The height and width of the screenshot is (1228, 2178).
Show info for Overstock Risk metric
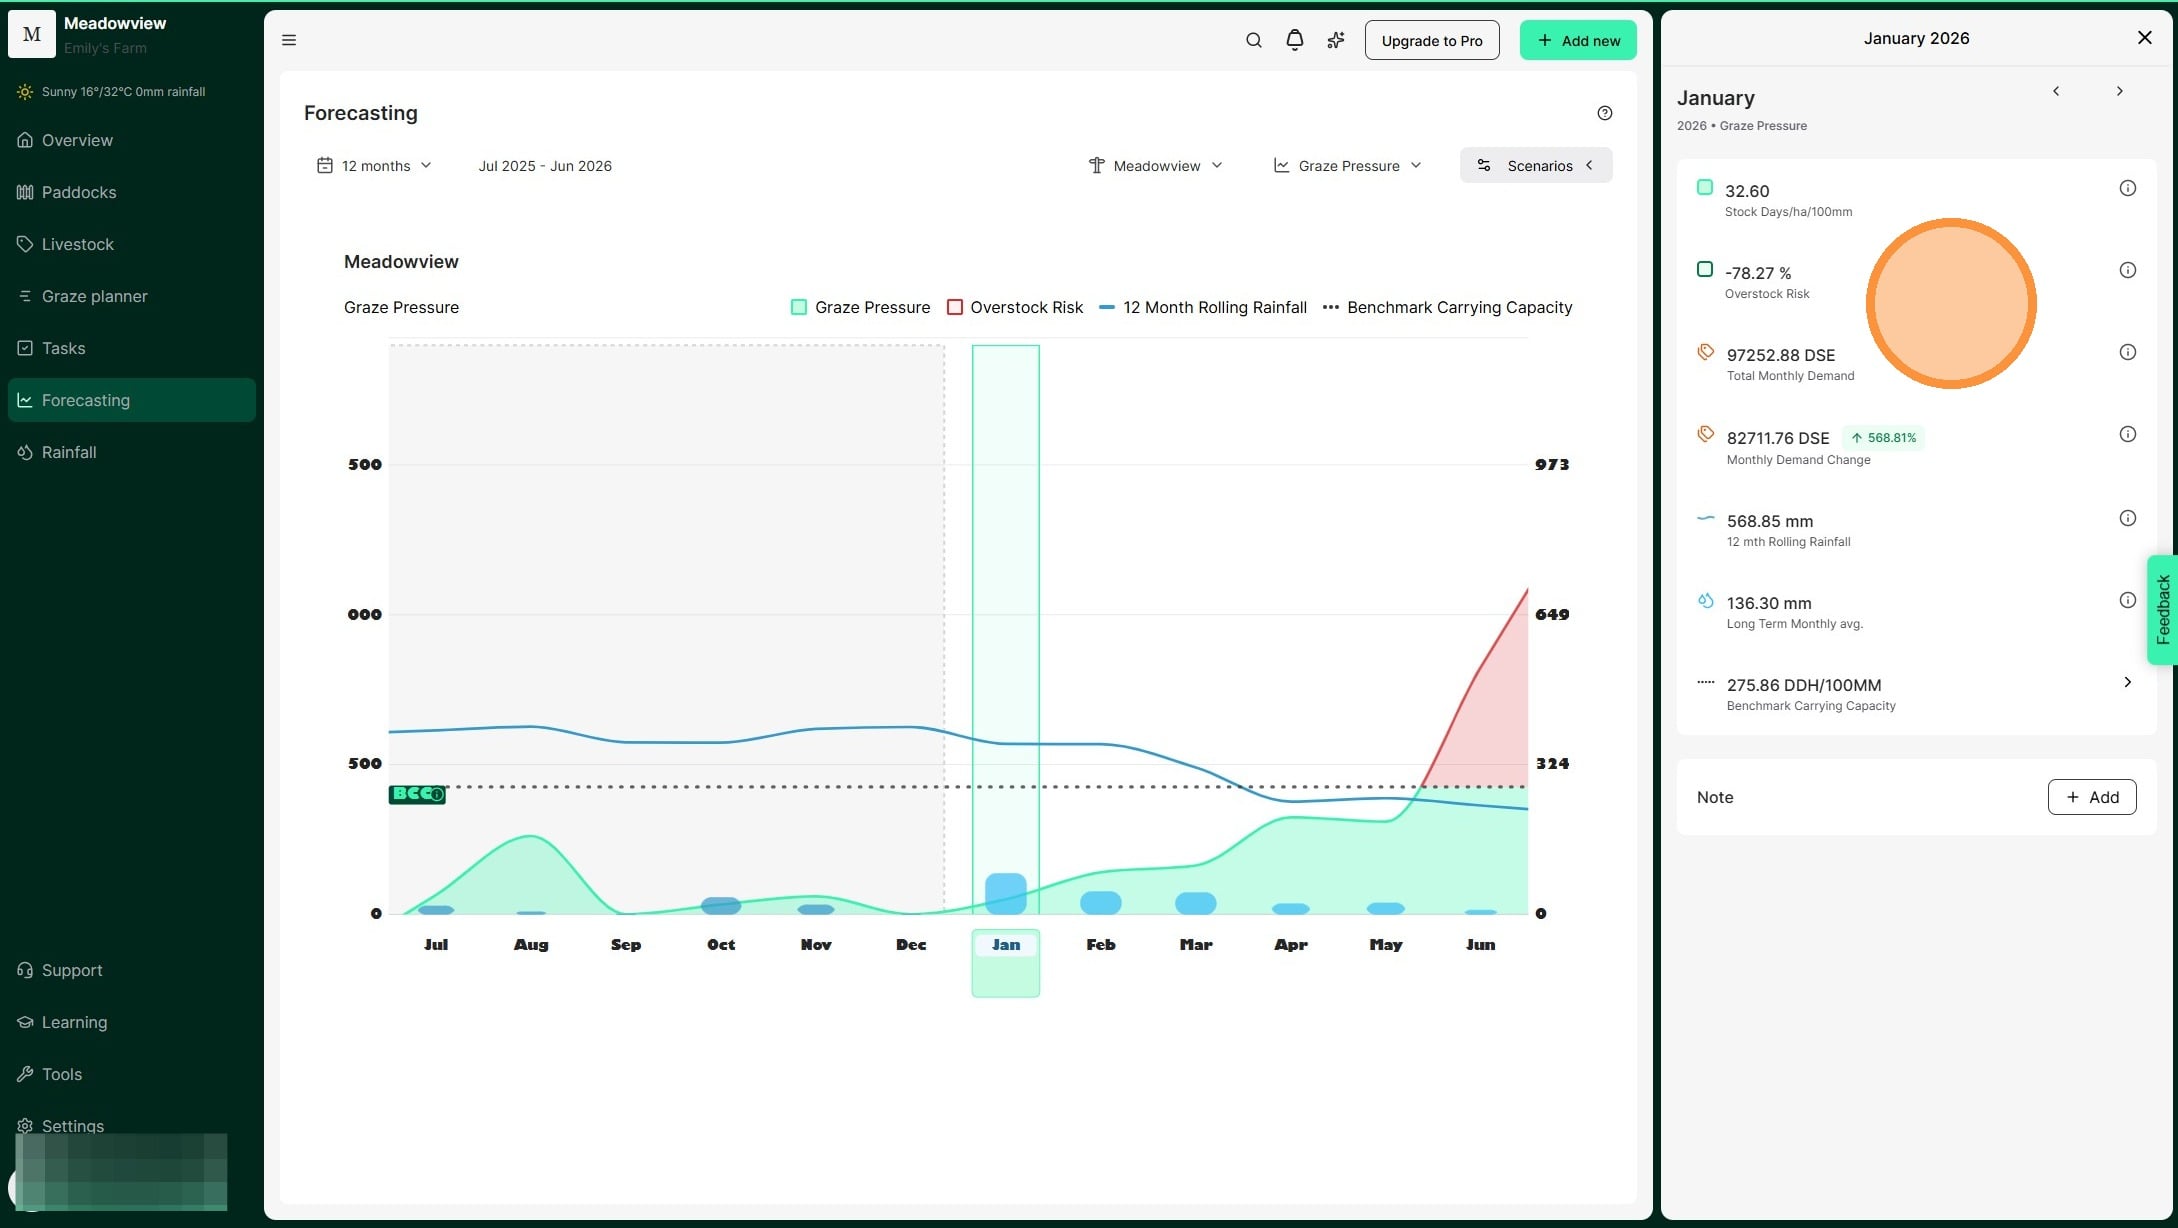pos(2127,270)
